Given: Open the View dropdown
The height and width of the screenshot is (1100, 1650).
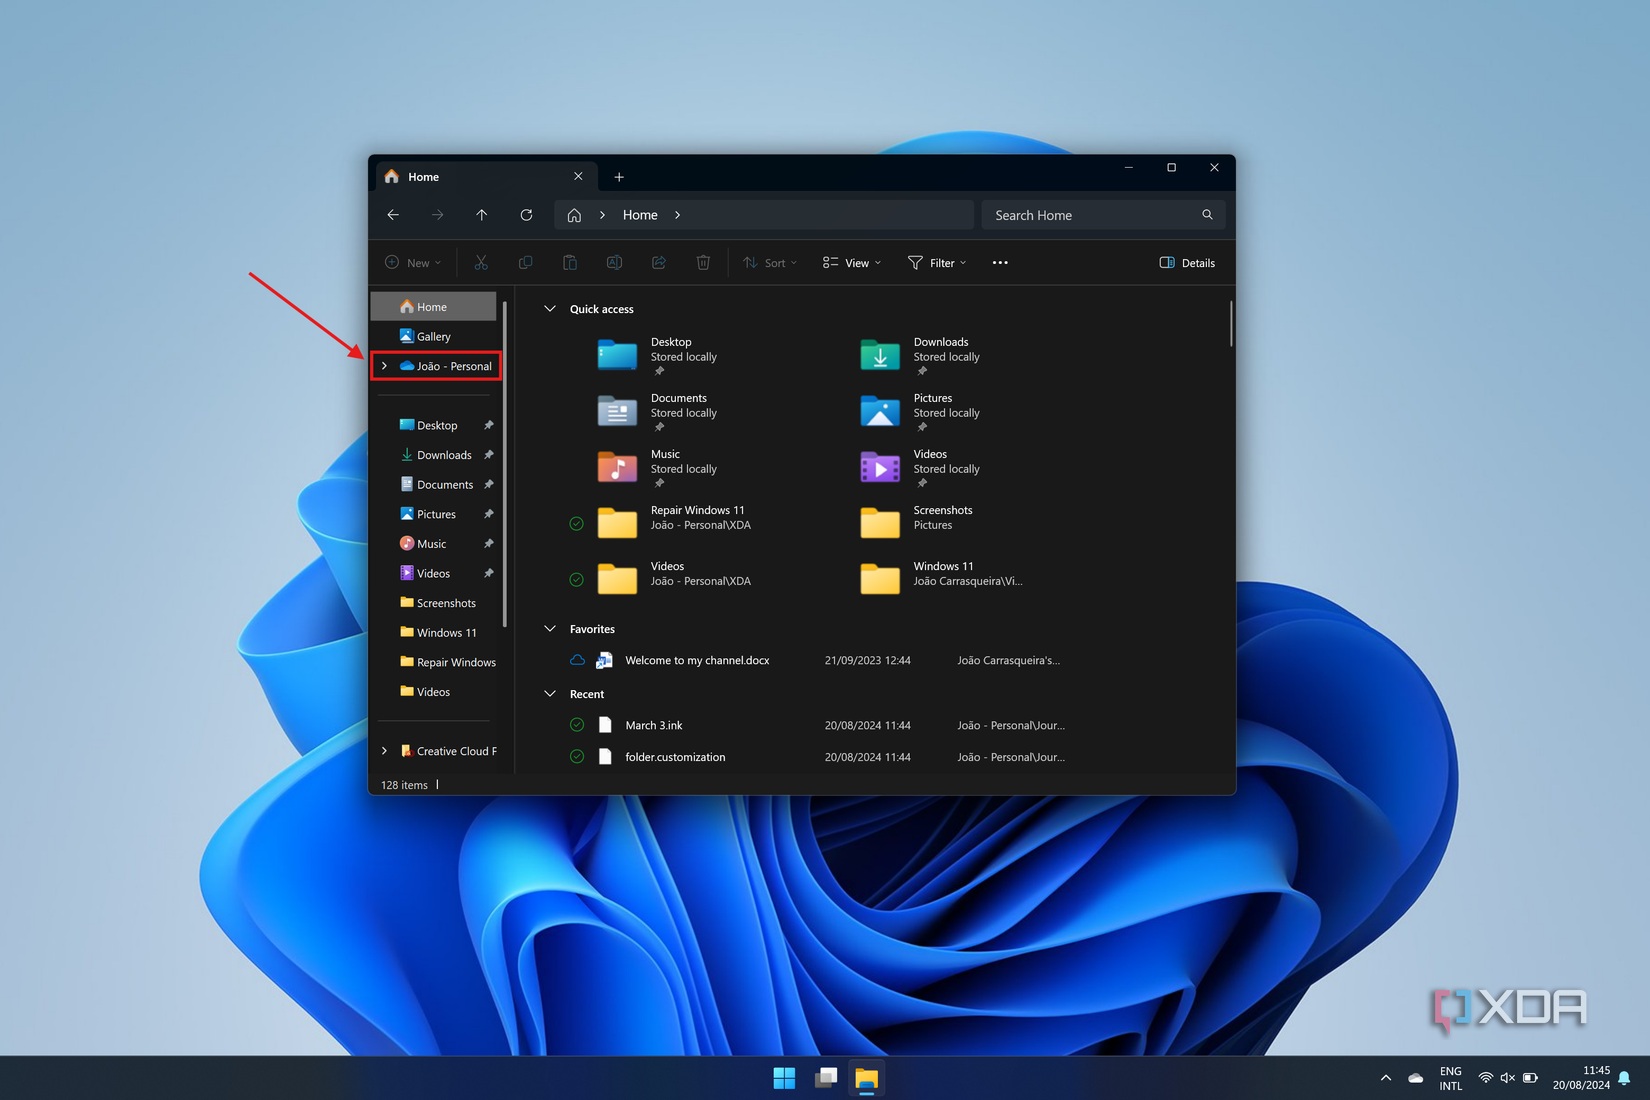Looking at the screenshot, I should 851,262.
